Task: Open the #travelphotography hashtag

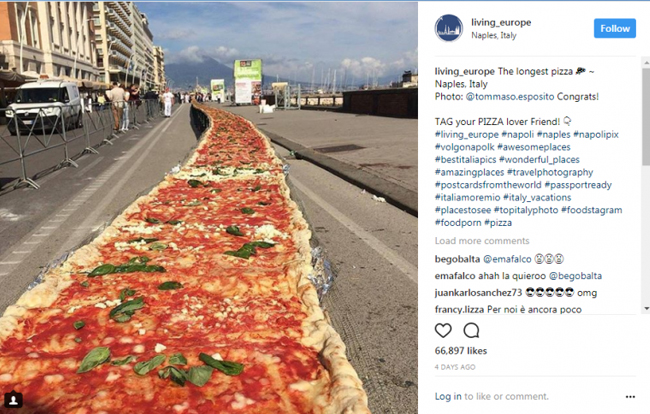Action: [550, 172]
